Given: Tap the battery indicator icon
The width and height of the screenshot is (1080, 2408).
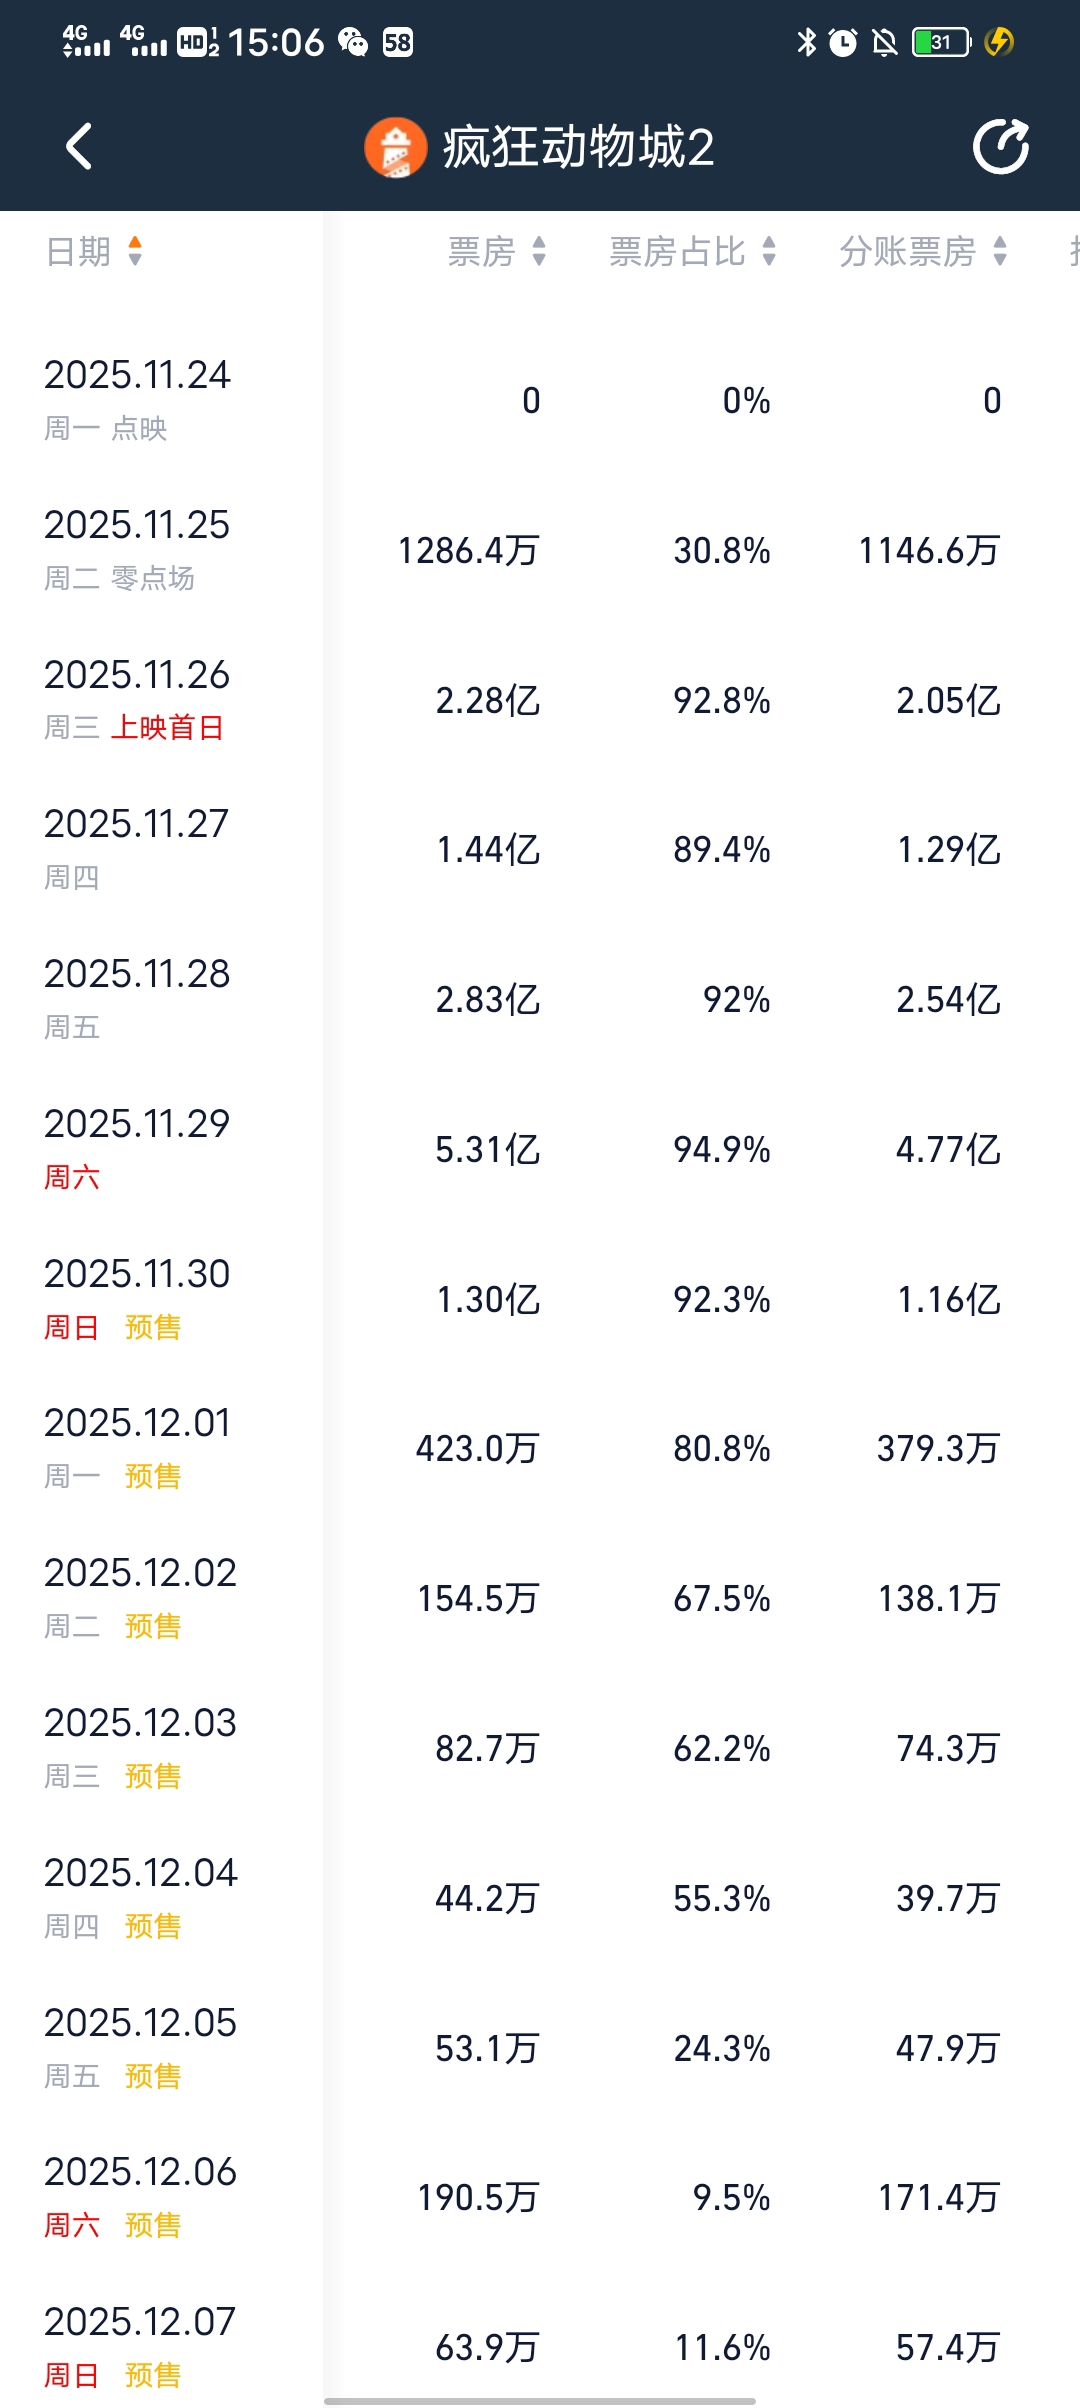Looking at the screenshot, I should (x=941, y=42).
